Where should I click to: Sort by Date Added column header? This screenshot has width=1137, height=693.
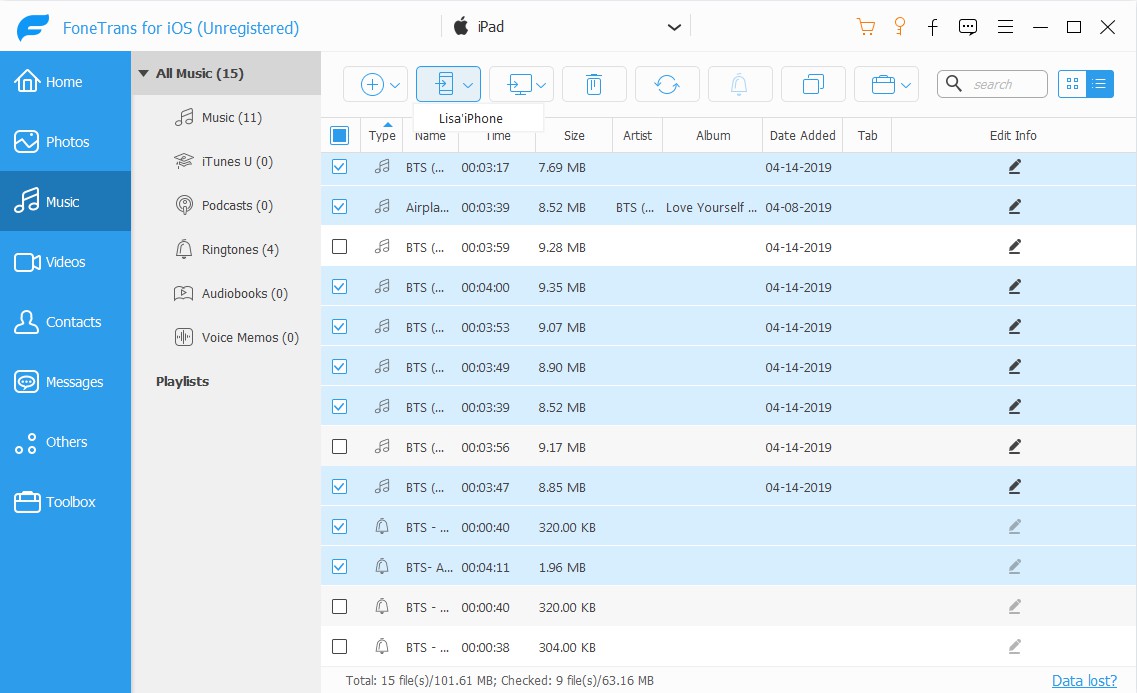coord(803,136)
